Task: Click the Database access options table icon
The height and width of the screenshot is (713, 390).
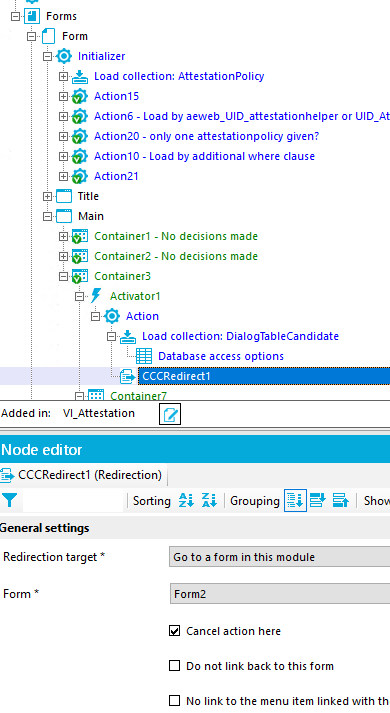Action: coord(144,356)
